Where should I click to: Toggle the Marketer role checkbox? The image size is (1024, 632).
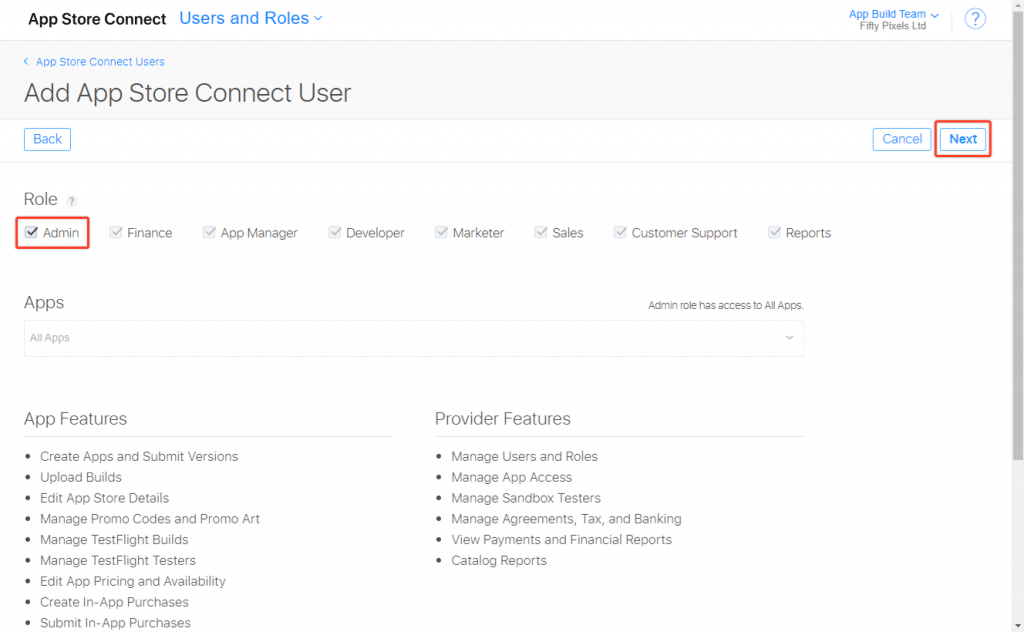[441, 232]
